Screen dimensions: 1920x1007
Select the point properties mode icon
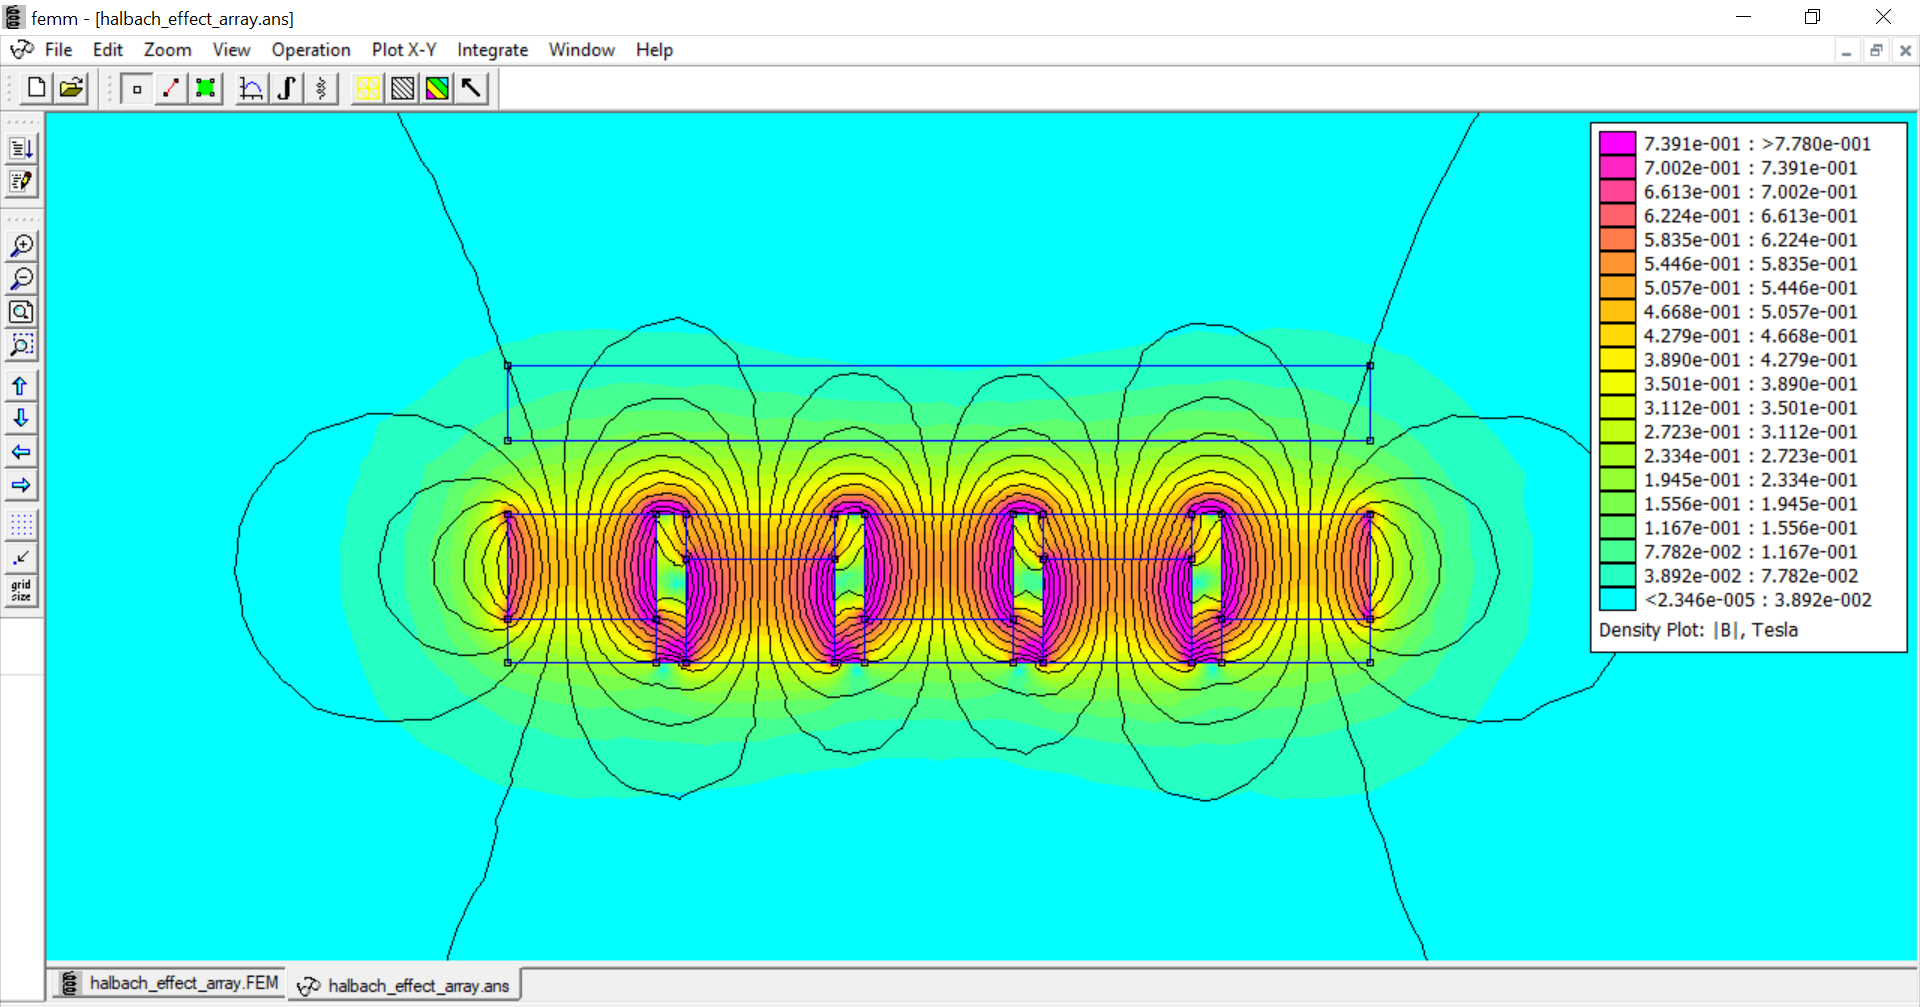click(x=137, y=88)
